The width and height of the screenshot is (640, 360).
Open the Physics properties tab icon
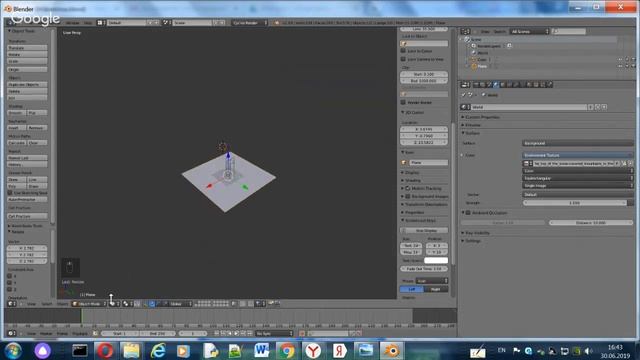(x=549, y=84)
